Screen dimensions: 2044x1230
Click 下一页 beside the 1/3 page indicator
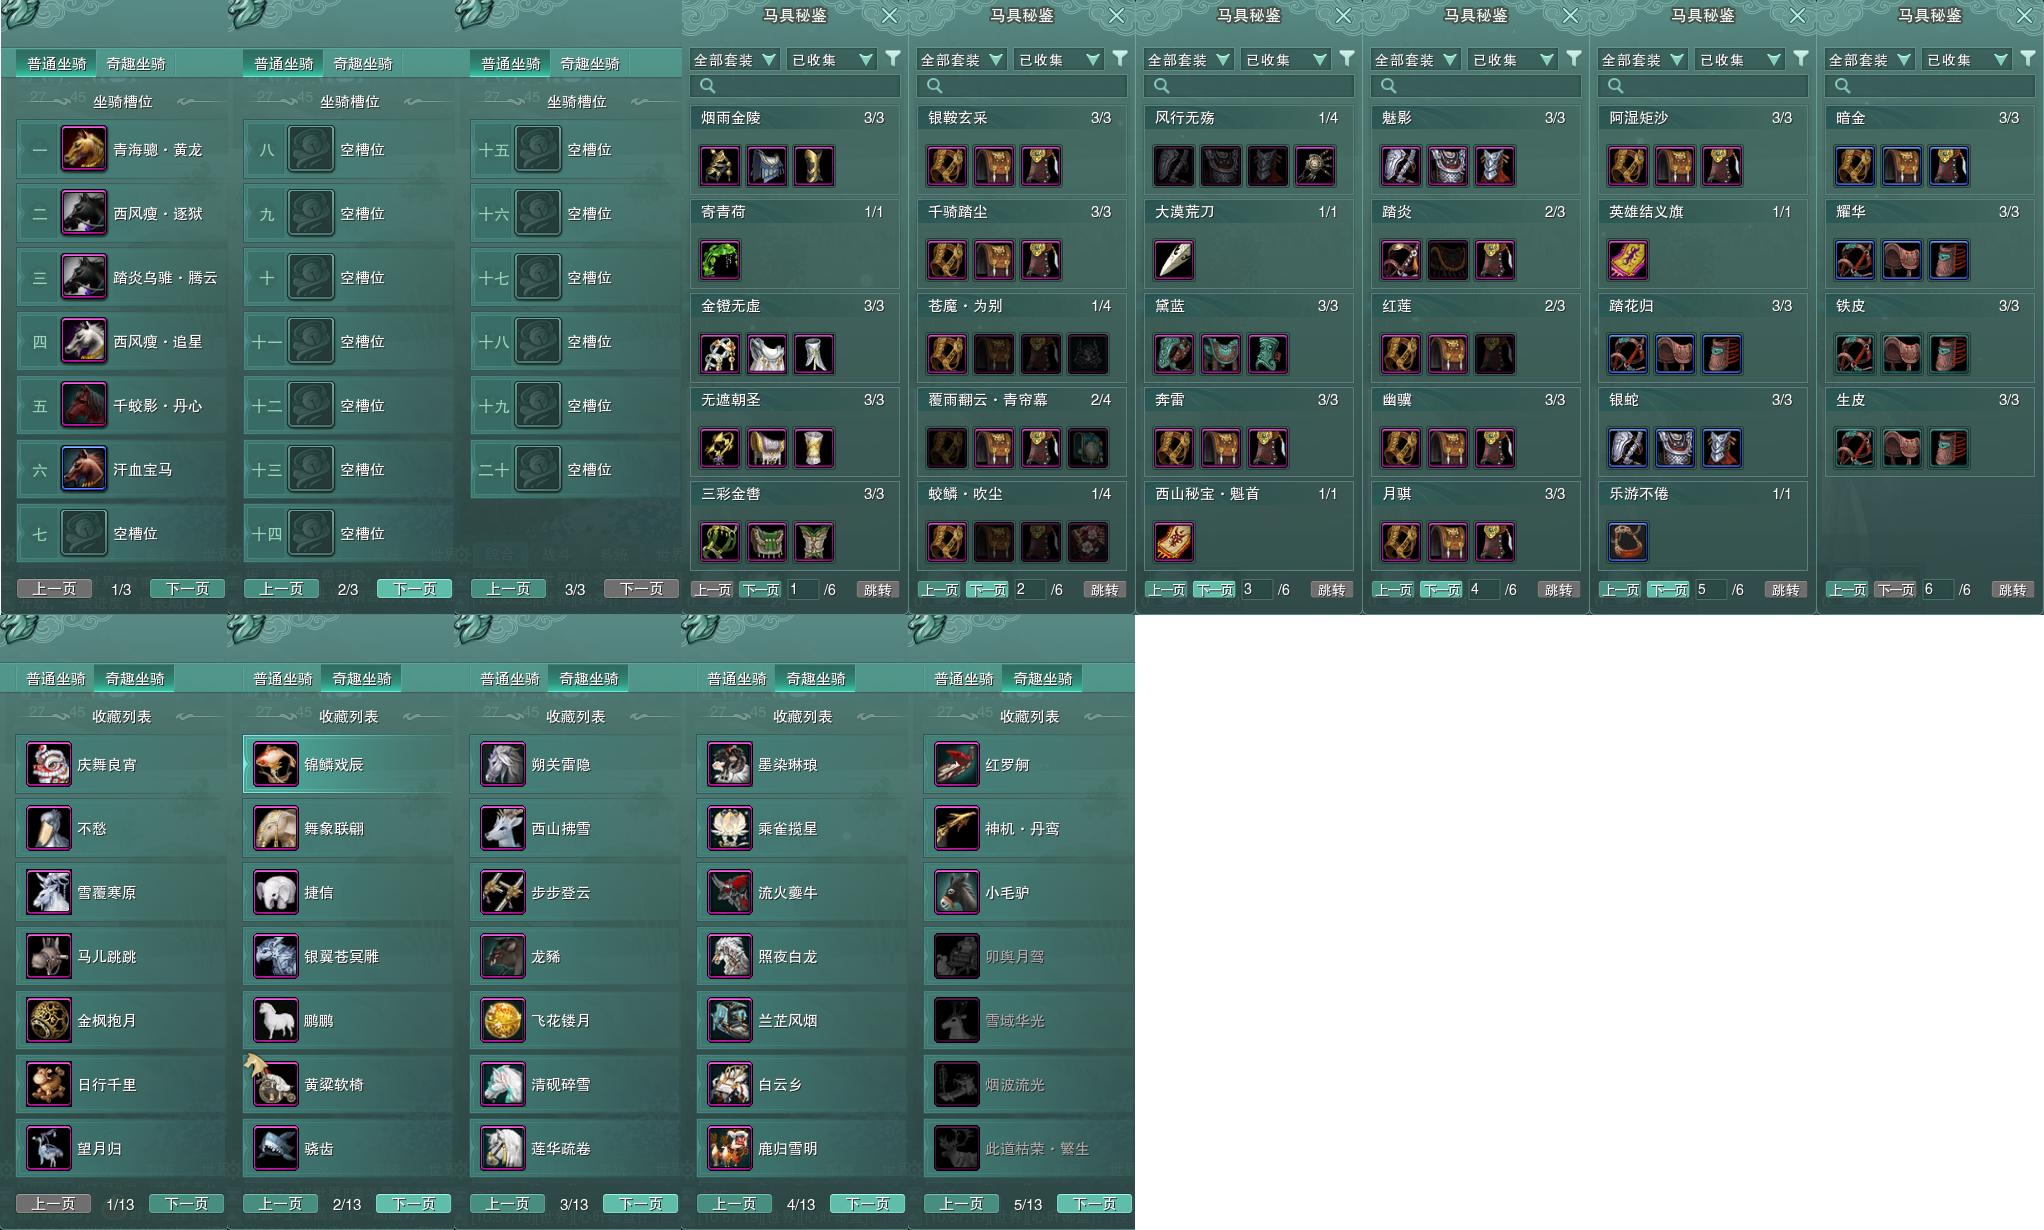[x=187, y=589]
